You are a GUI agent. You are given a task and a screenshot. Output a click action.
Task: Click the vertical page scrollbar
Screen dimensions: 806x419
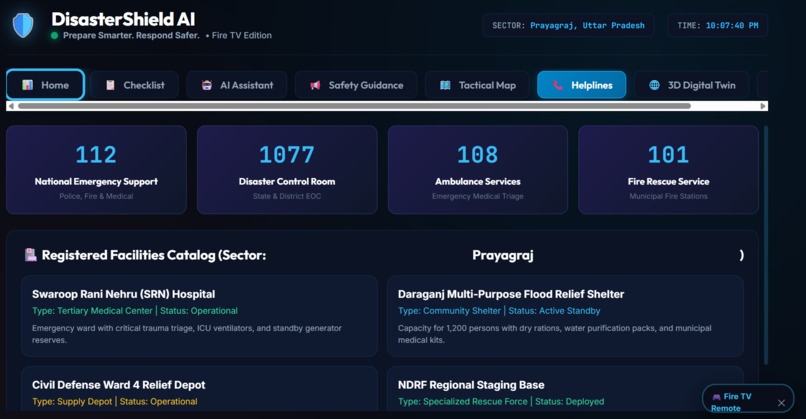pos(765,245)
